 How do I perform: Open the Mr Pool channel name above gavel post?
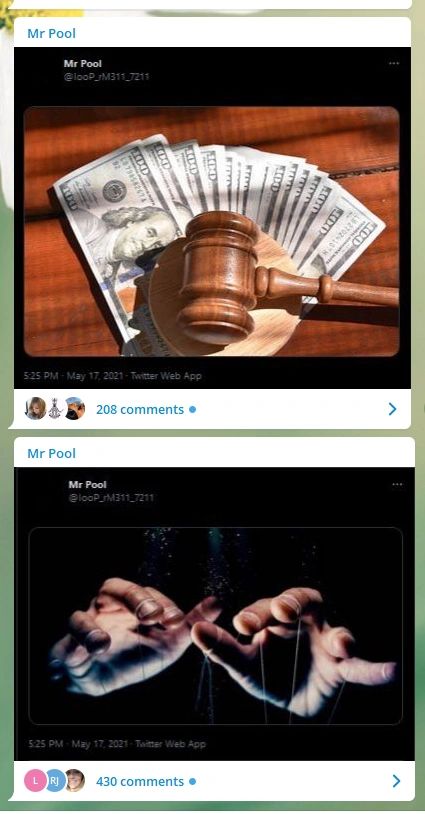coord(51,34)
